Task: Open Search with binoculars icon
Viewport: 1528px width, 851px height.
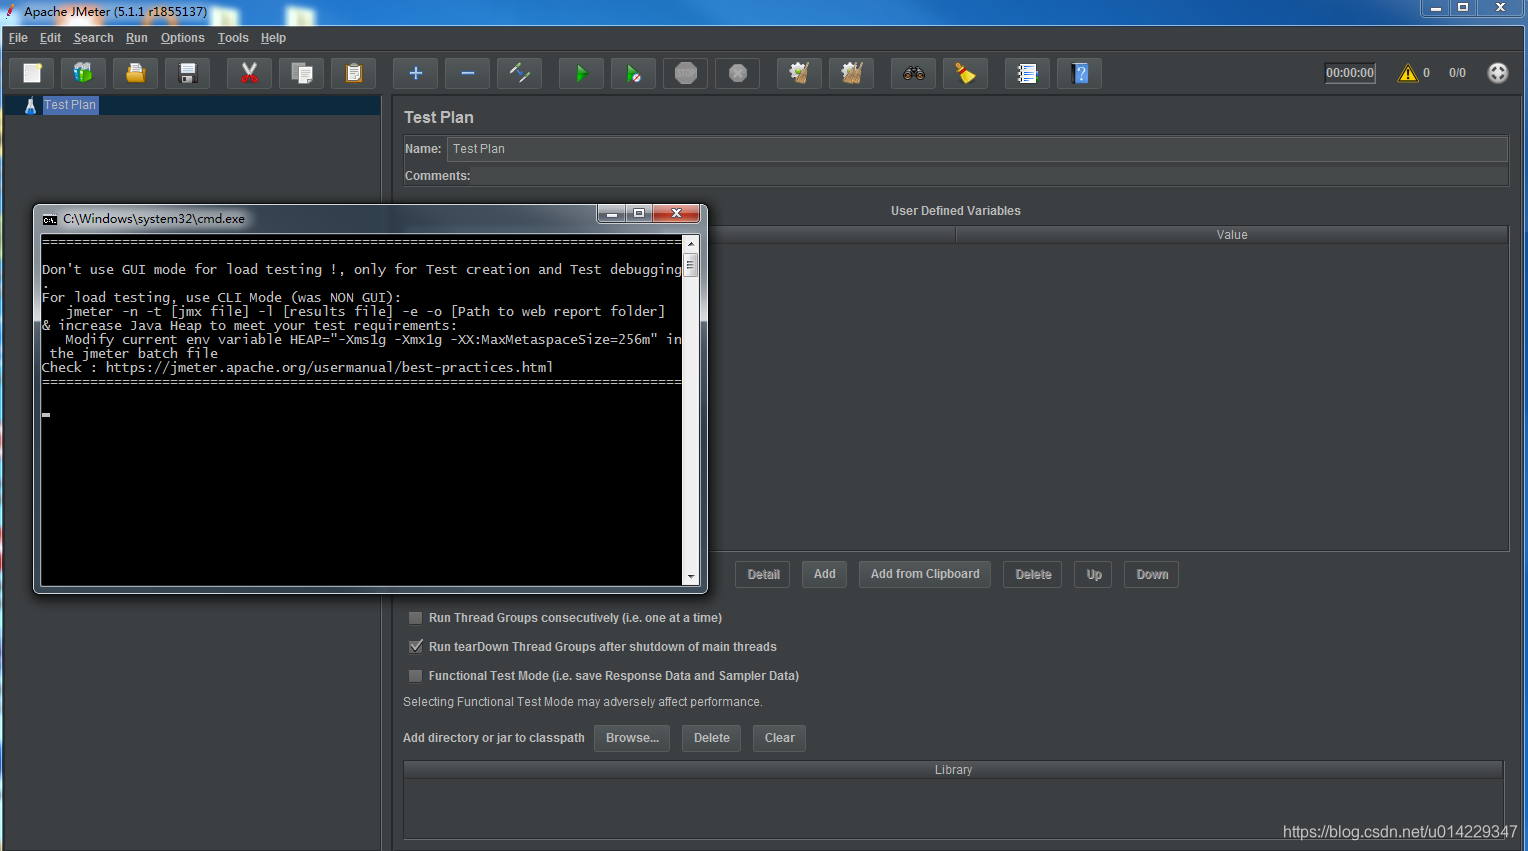Action: coord(914,73)
